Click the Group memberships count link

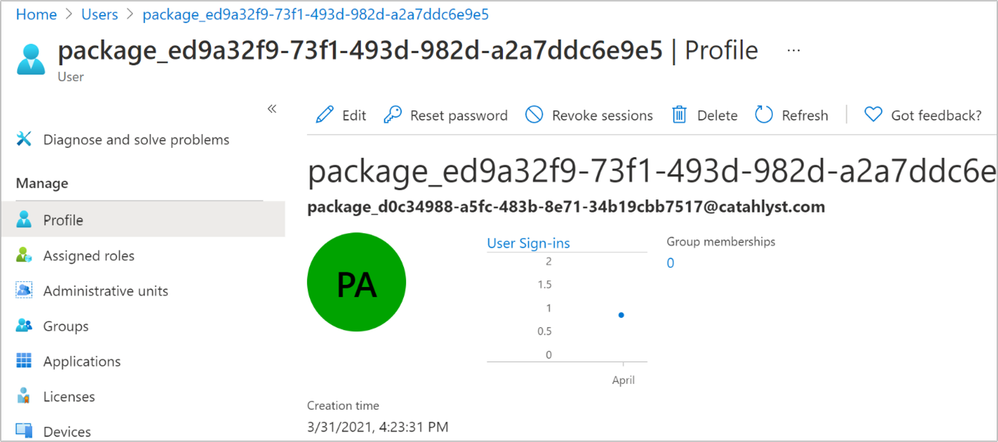click(670, 263)
